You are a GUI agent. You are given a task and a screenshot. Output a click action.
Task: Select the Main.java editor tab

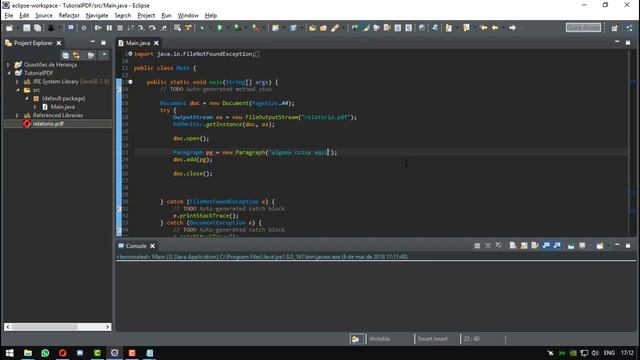pos(138,43)
